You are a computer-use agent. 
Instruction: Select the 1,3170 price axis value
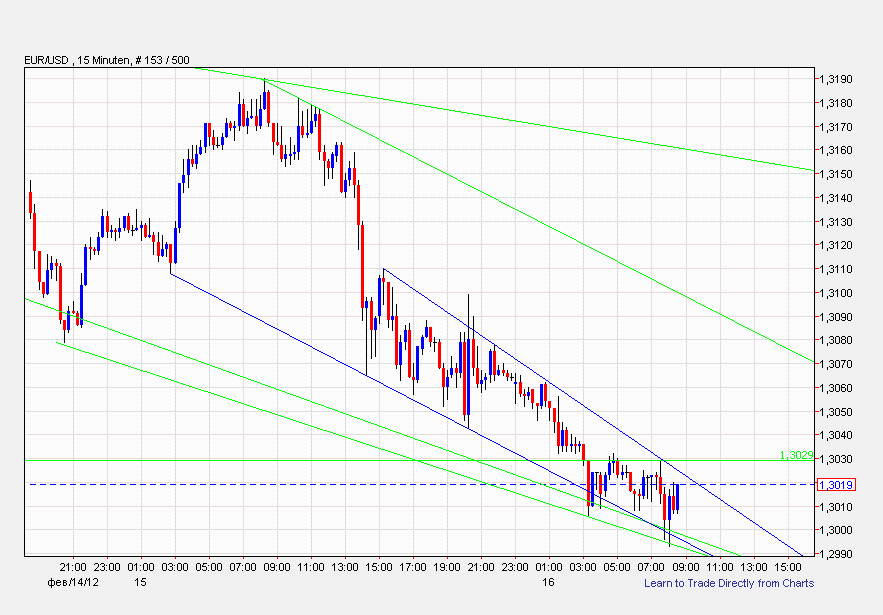(836, 127)
